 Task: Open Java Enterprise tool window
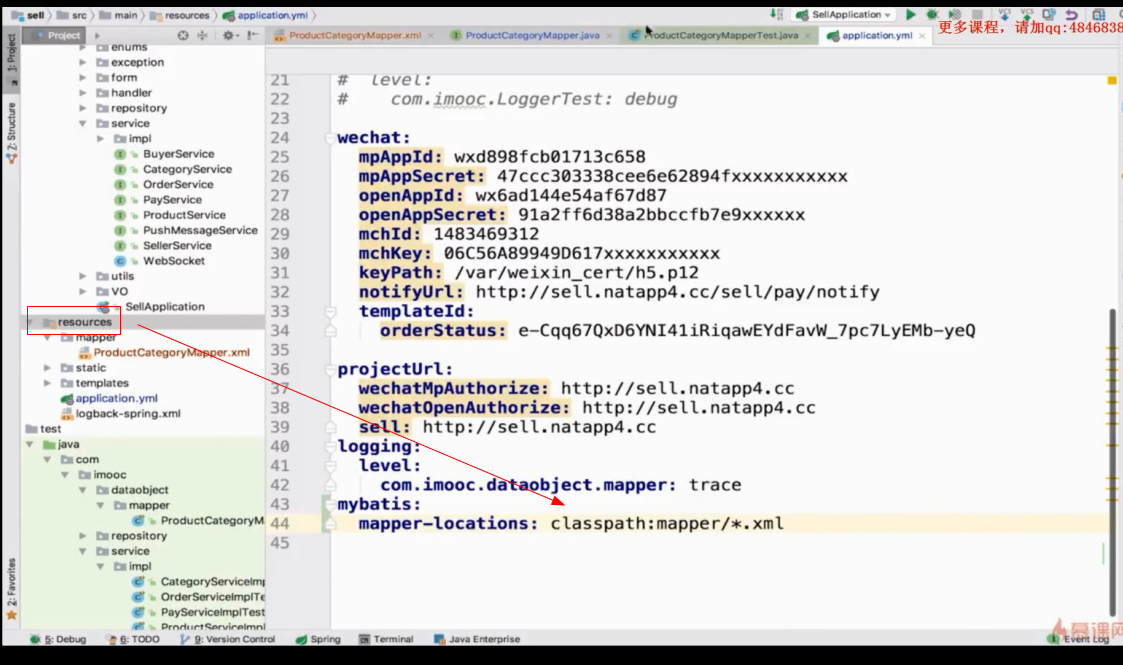click(478, 639)
